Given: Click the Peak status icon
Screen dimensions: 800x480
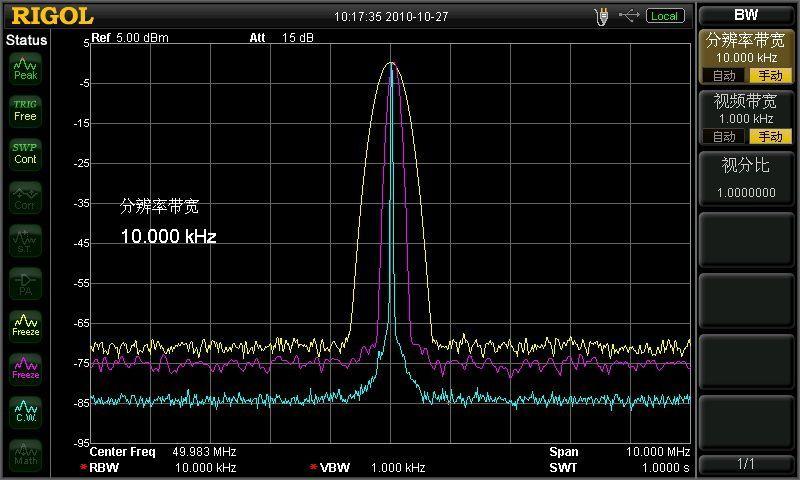Looking at the screenshot, I should pyautogui.click(x=26, y=69).
